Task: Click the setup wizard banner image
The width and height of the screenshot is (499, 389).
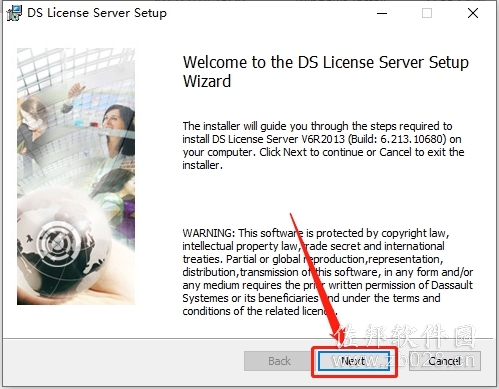Action: tap(76, 176)
